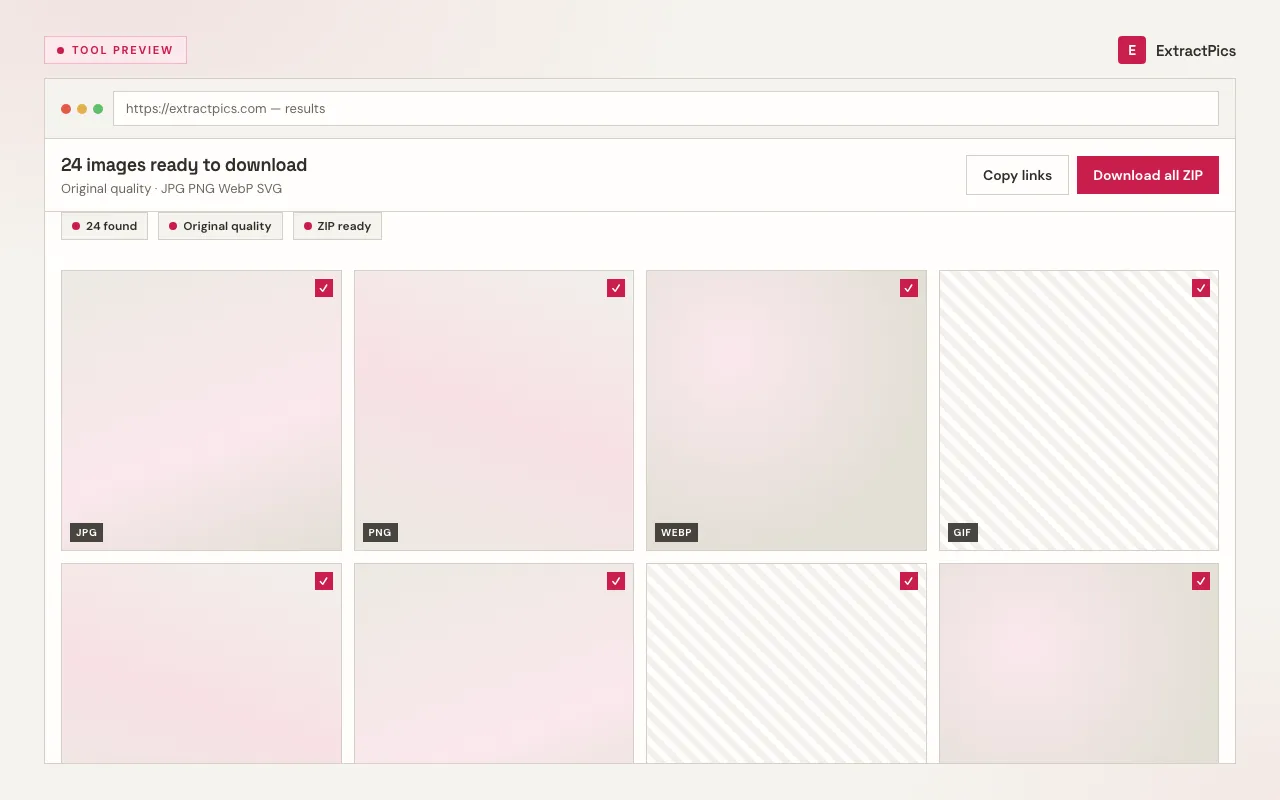This screenshot has width=1280, height=800.
Task: Click the red E ExtractPics logo icon
Action: click(1131, 50)
